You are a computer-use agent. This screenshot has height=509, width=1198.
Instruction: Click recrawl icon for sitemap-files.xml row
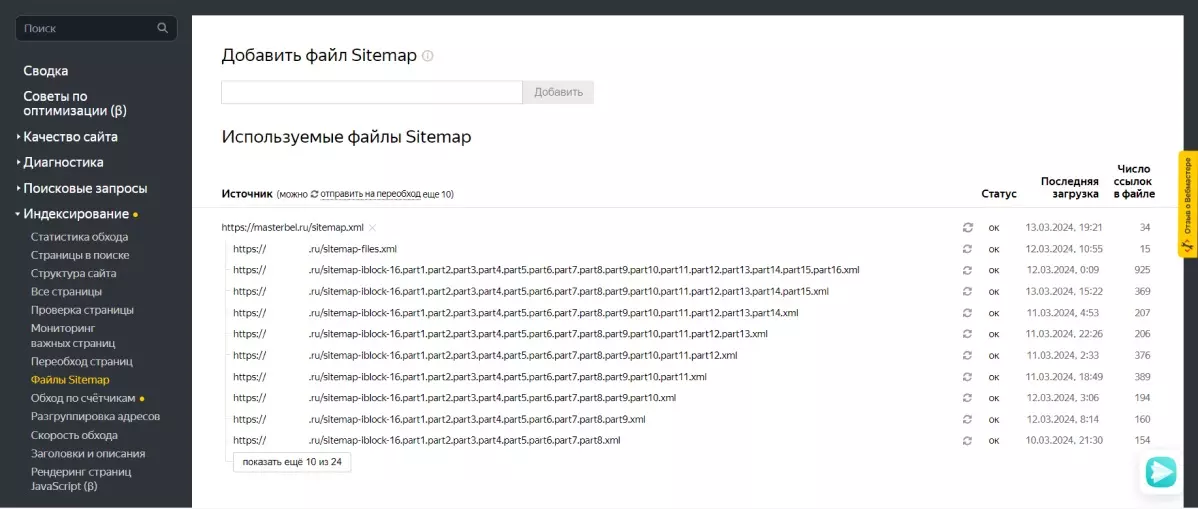click(x=967, y=249)
